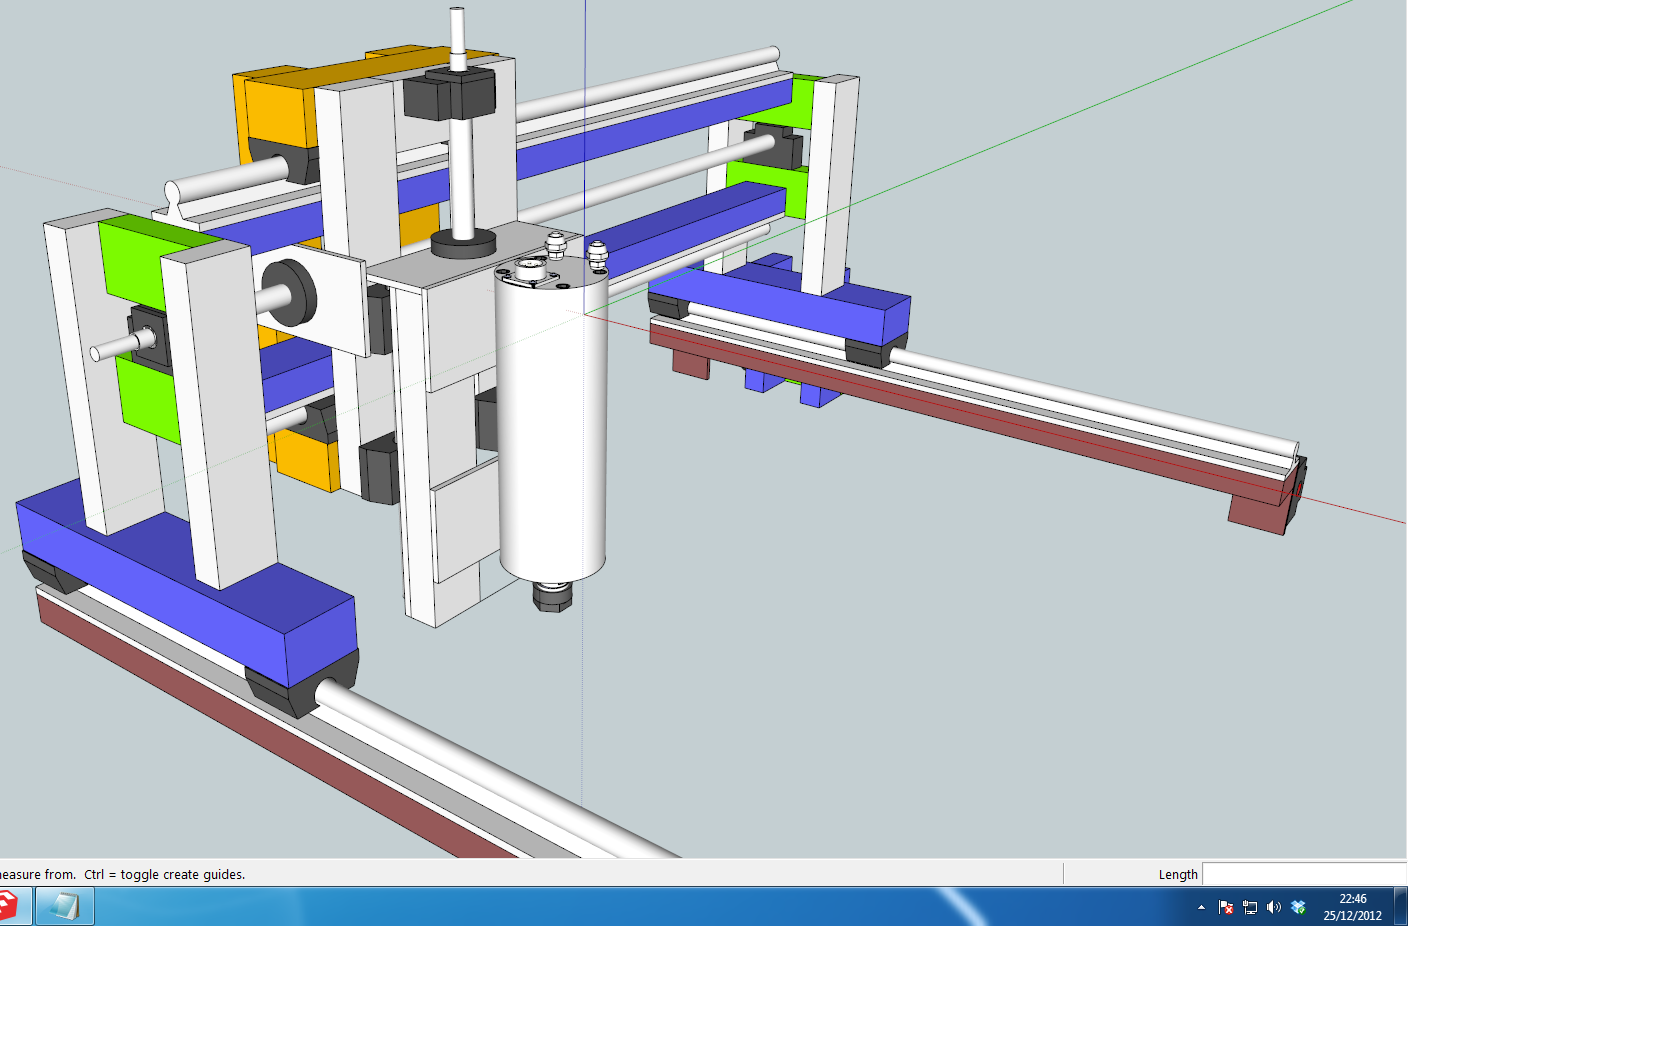Click the Show desktop button
Screen dimensions: 1680x1050
(1400, 907)
